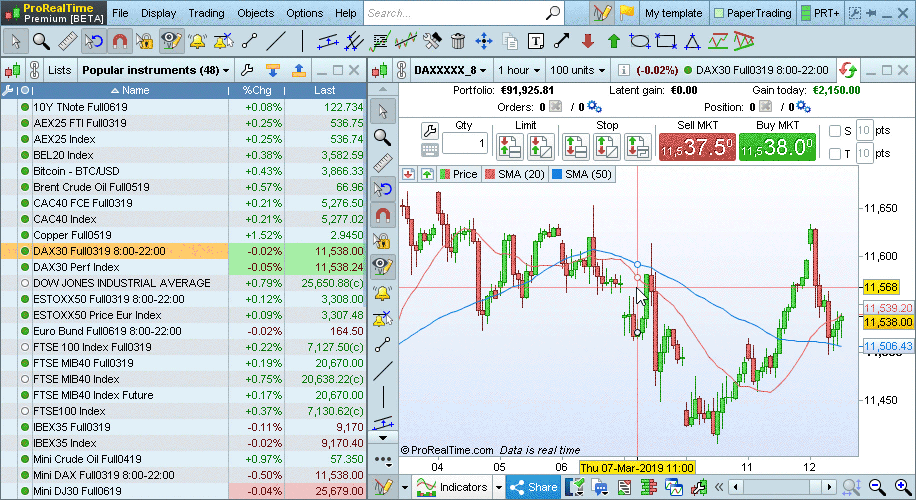Viewport: 916px width, 500px height.
Task: Select the triangle drawing tool
Action: pos(692,41)
